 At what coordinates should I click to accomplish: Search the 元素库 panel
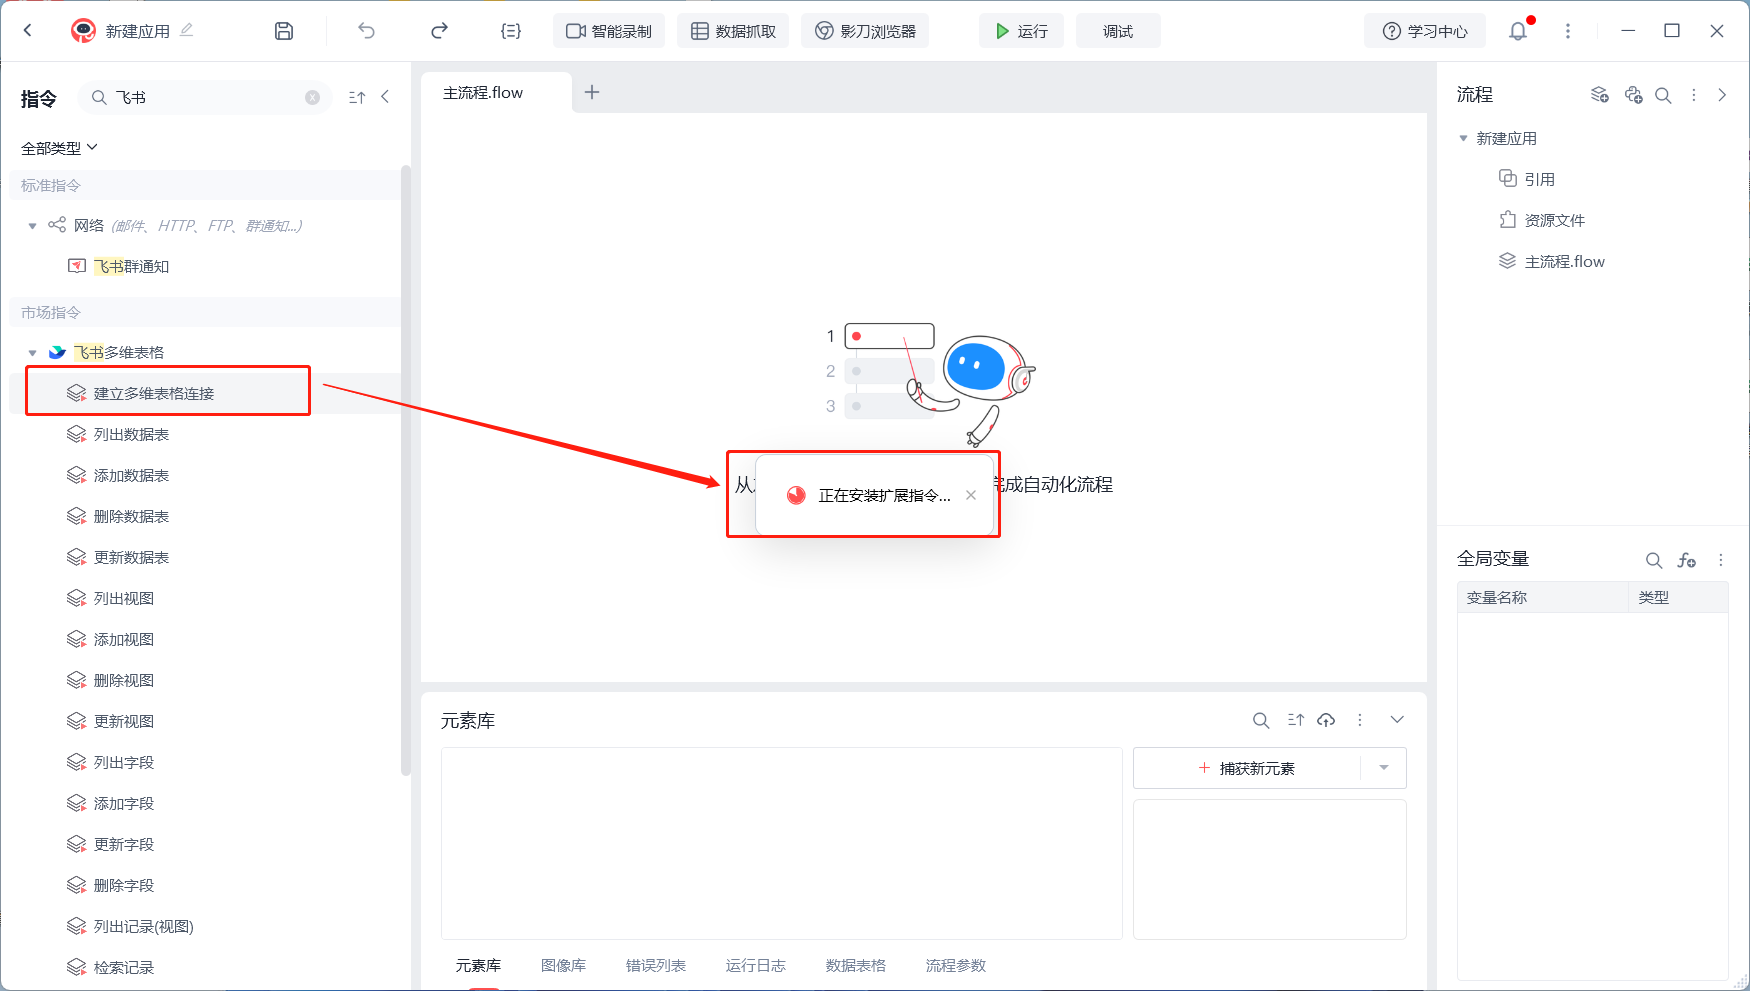[x=1261, y=720]
